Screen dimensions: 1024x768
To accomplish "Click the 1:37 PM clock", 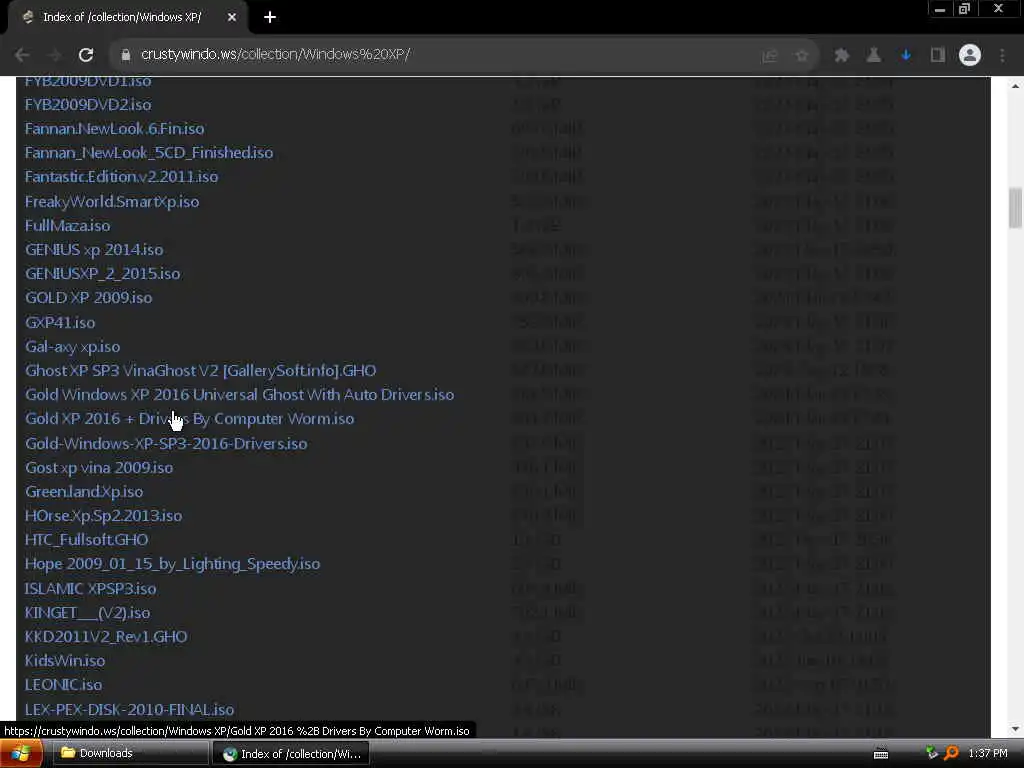I will (x=987, y=754).
